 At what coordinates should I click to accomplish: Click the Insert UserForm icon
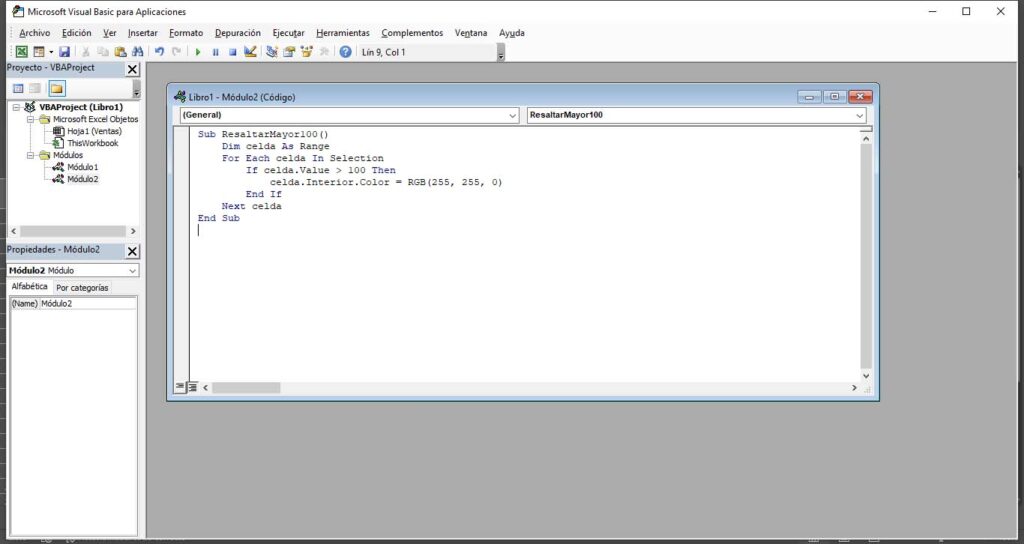pos(39,52)
